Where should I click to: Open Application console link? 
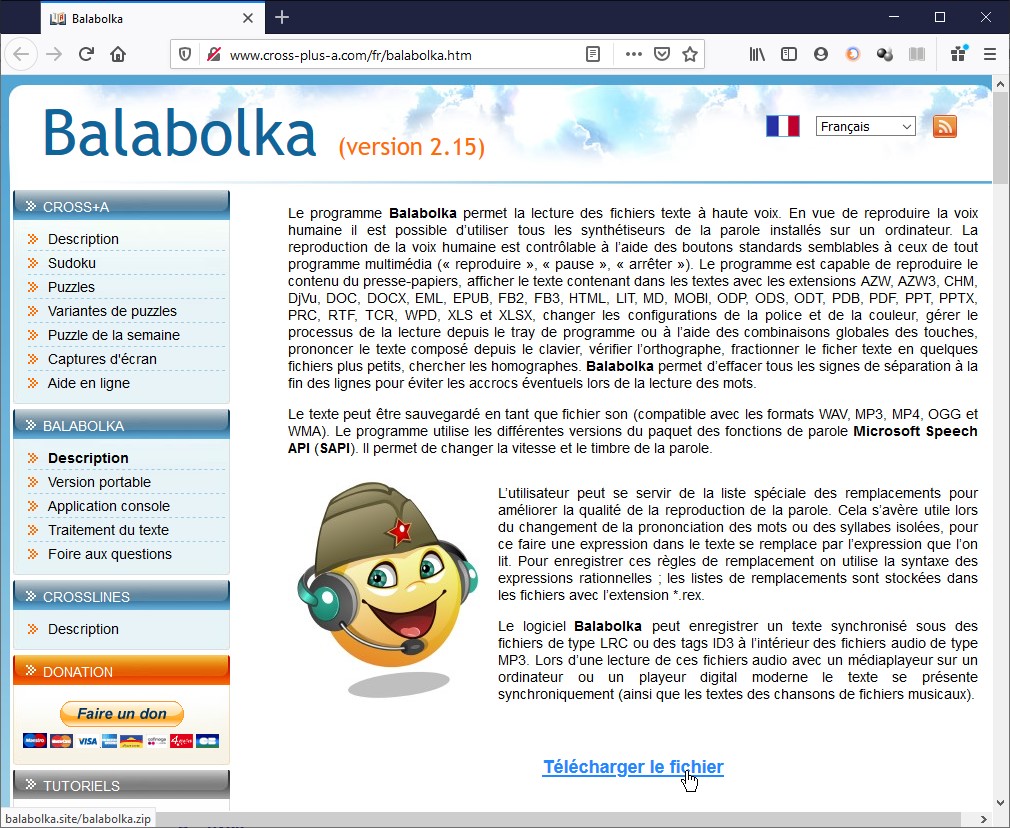pyautogui.click(x=109, y=506)
